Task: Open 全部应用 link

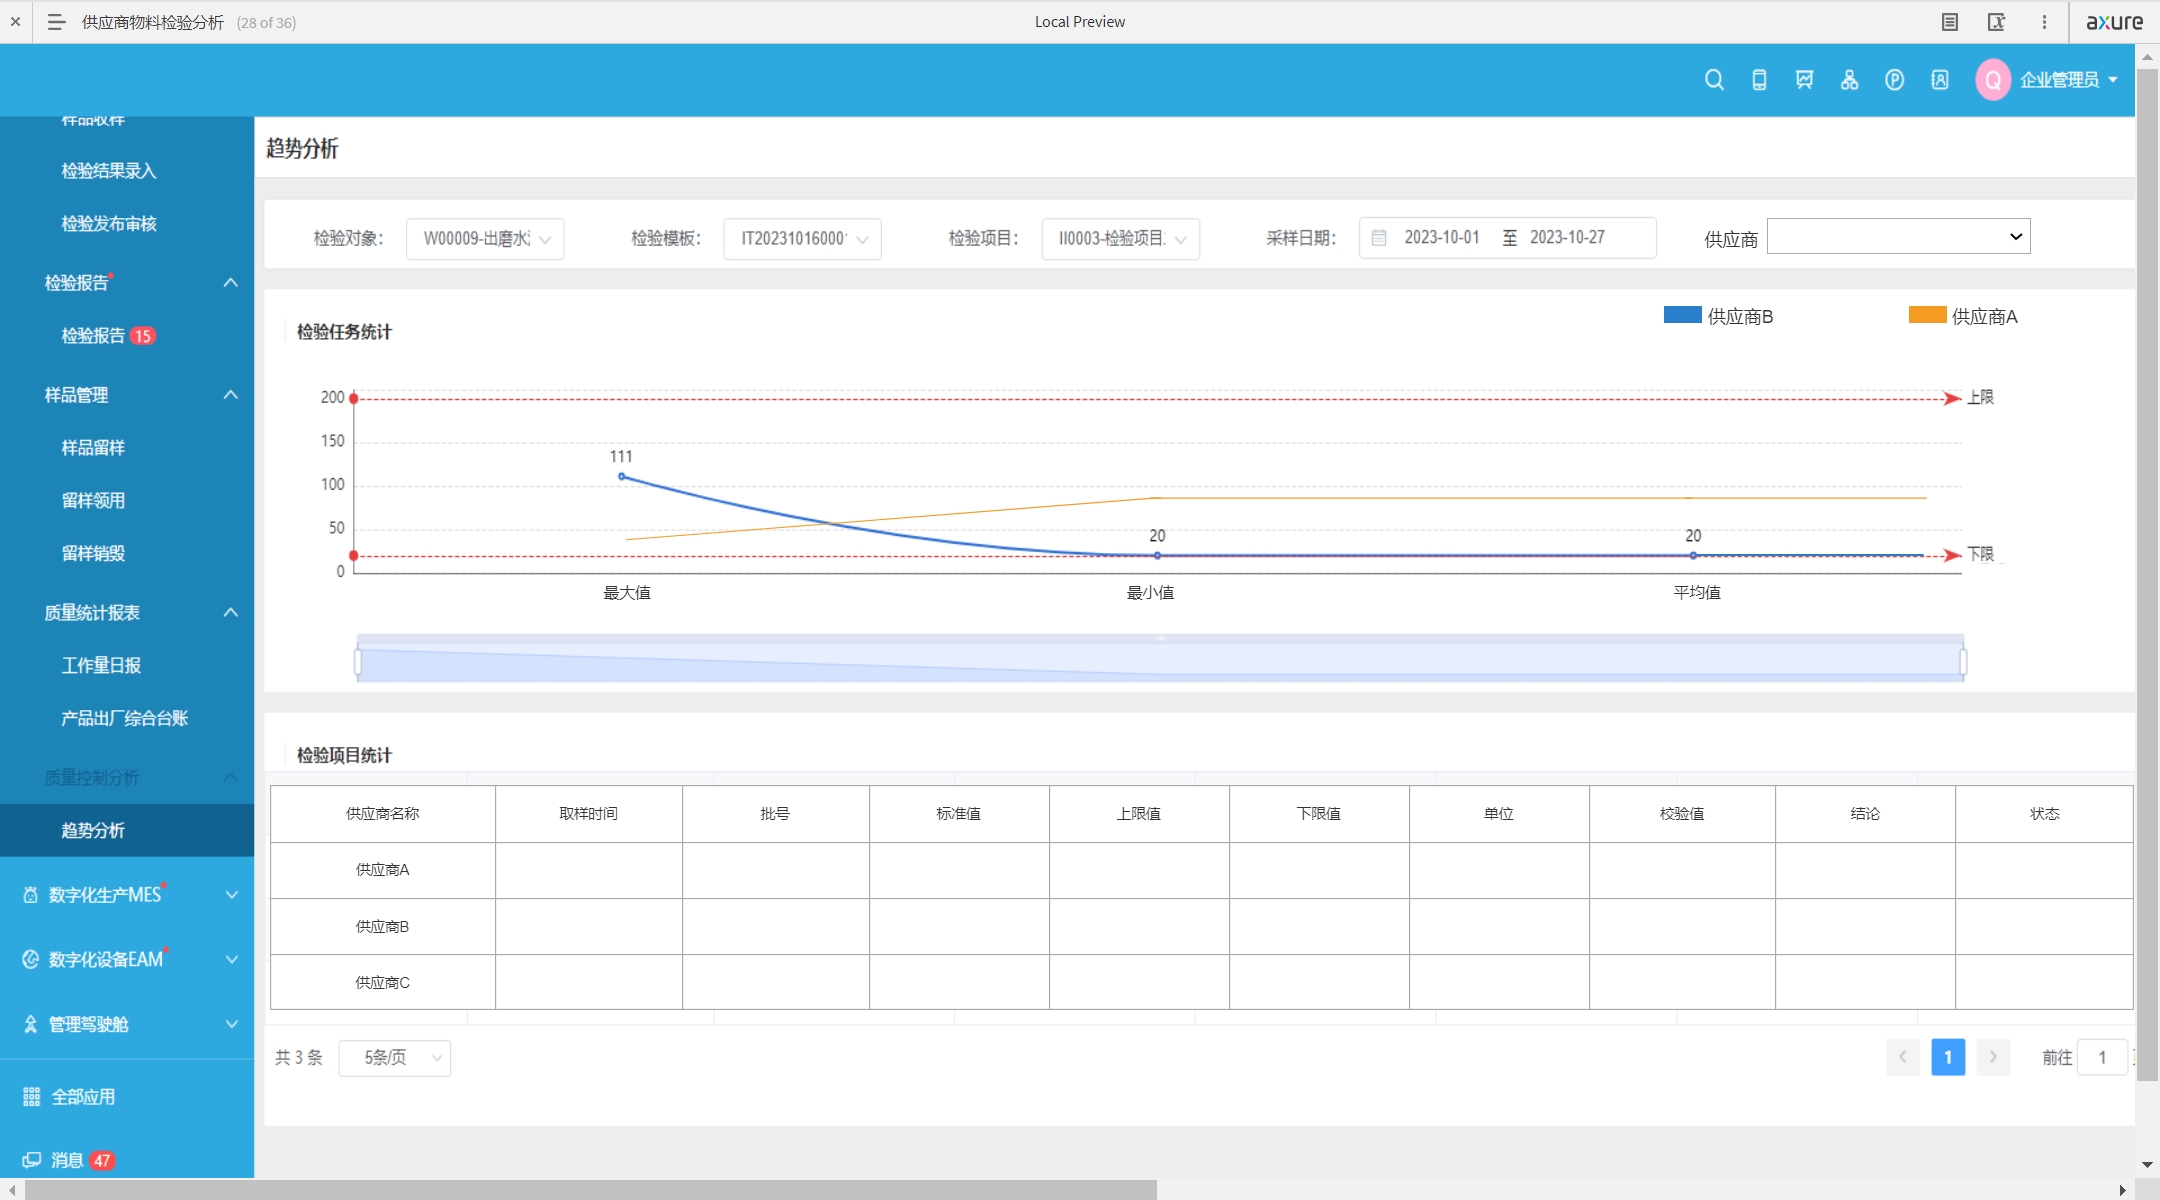Action: pos(83,1097)
